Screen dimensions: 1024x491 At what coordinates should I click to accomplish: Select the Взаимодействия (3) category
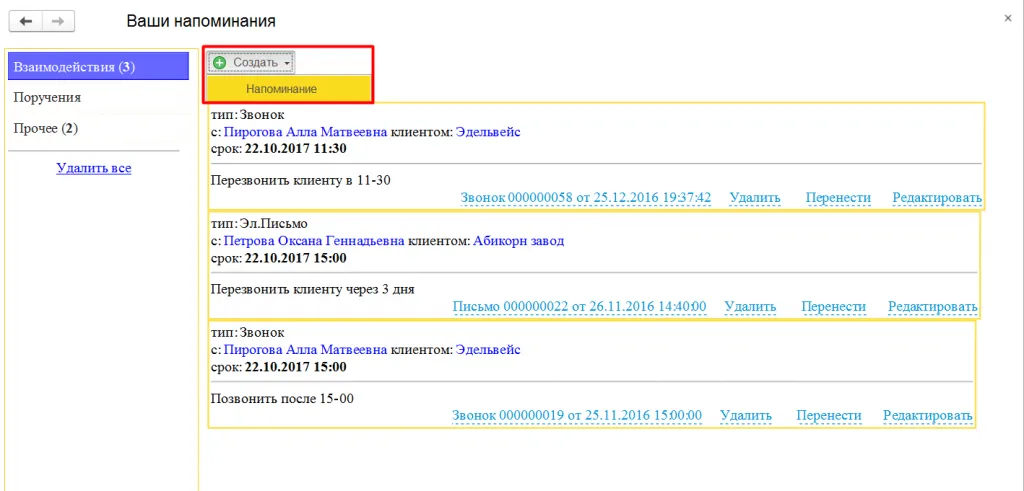(99, 67)
